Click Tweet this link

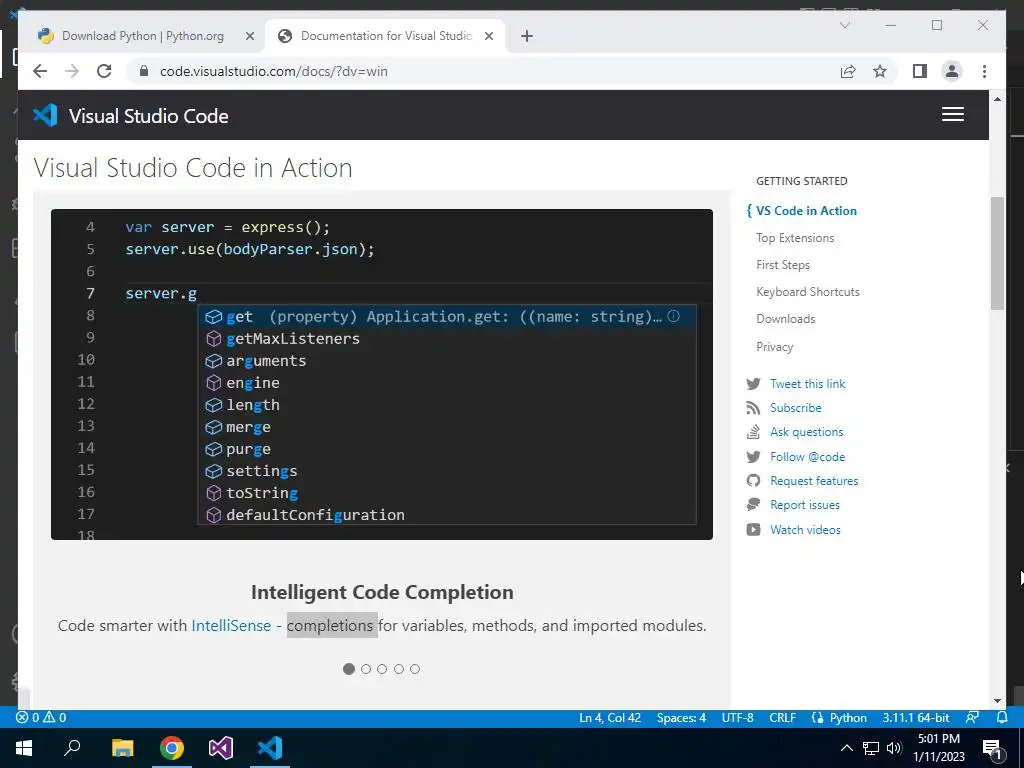[x=807, y=383]
